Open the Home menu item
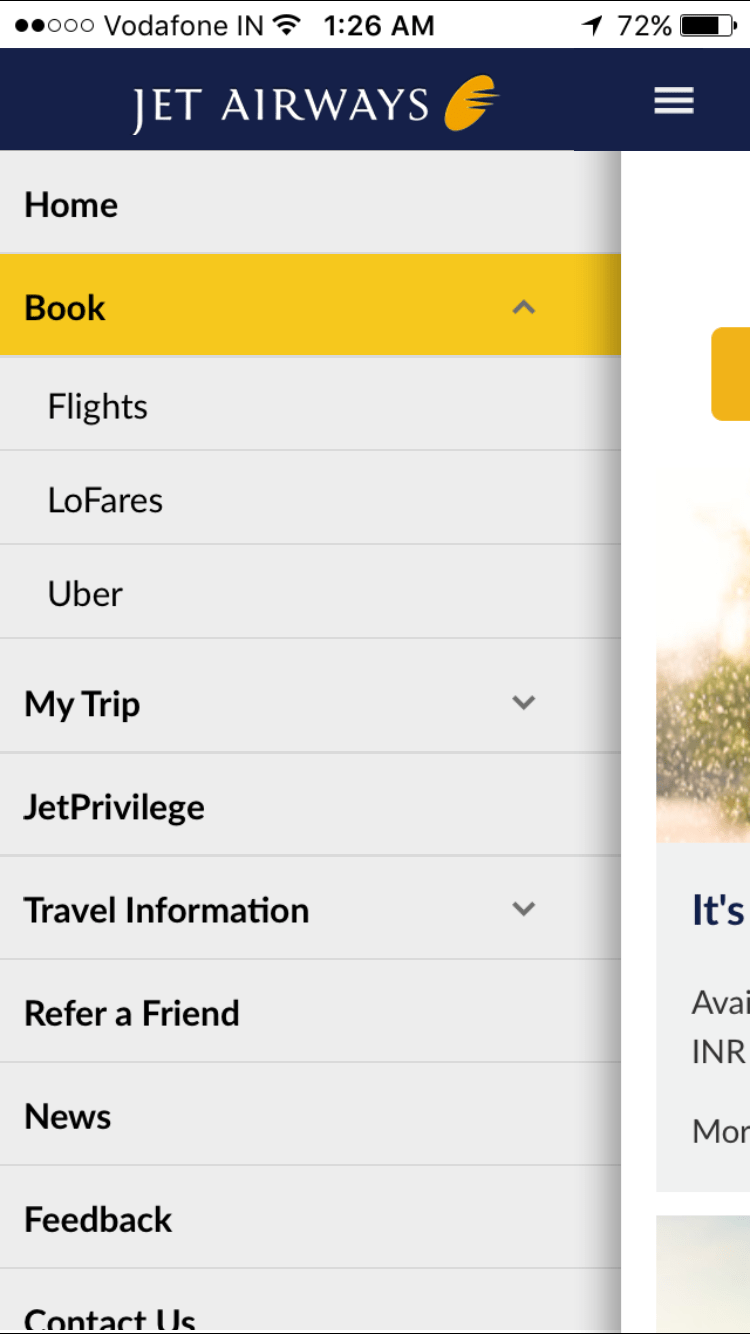750x1334 pixels. [x=71, y=204]
